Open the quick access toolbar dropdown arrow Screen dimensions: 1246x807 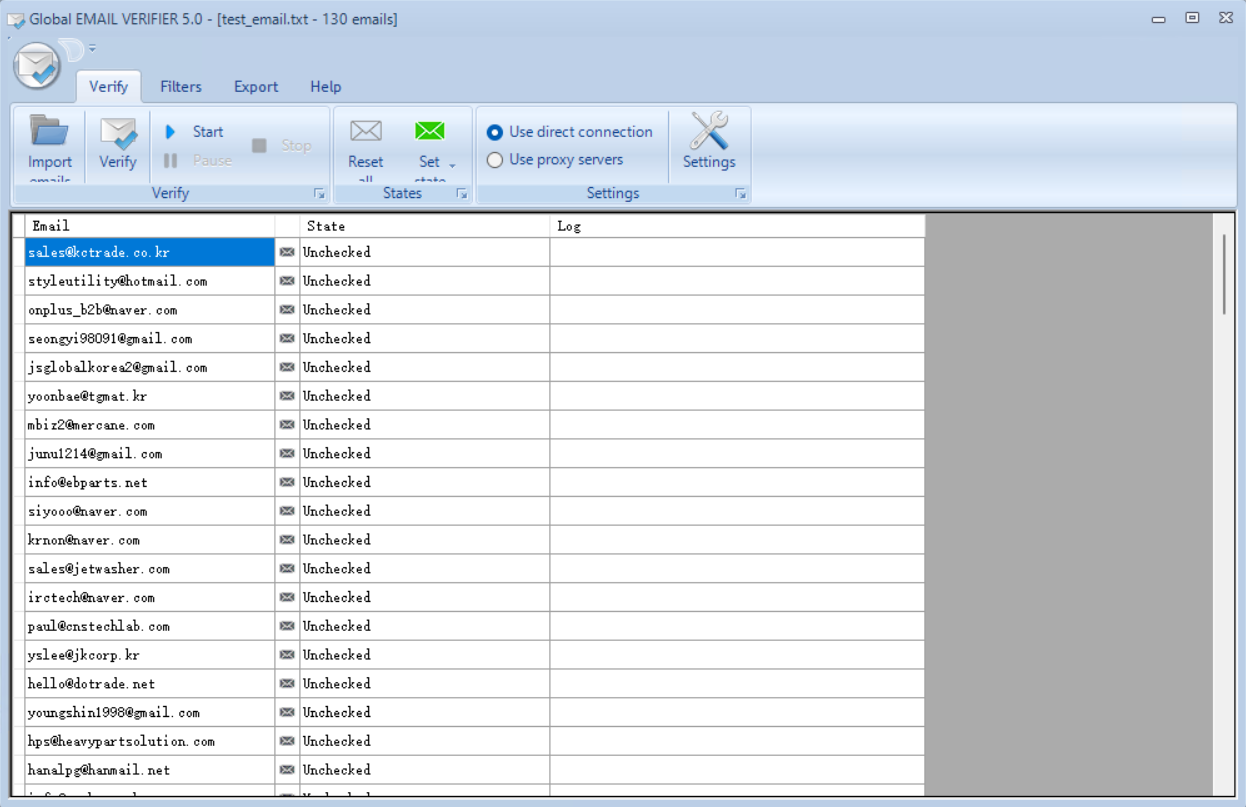[92, 47]
